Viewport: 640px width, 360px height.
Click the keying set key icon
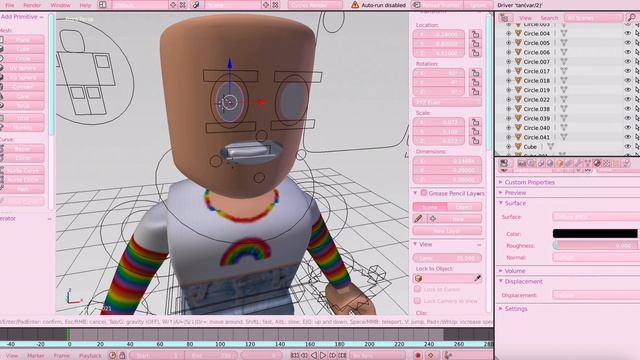click(x=448, y=356)
